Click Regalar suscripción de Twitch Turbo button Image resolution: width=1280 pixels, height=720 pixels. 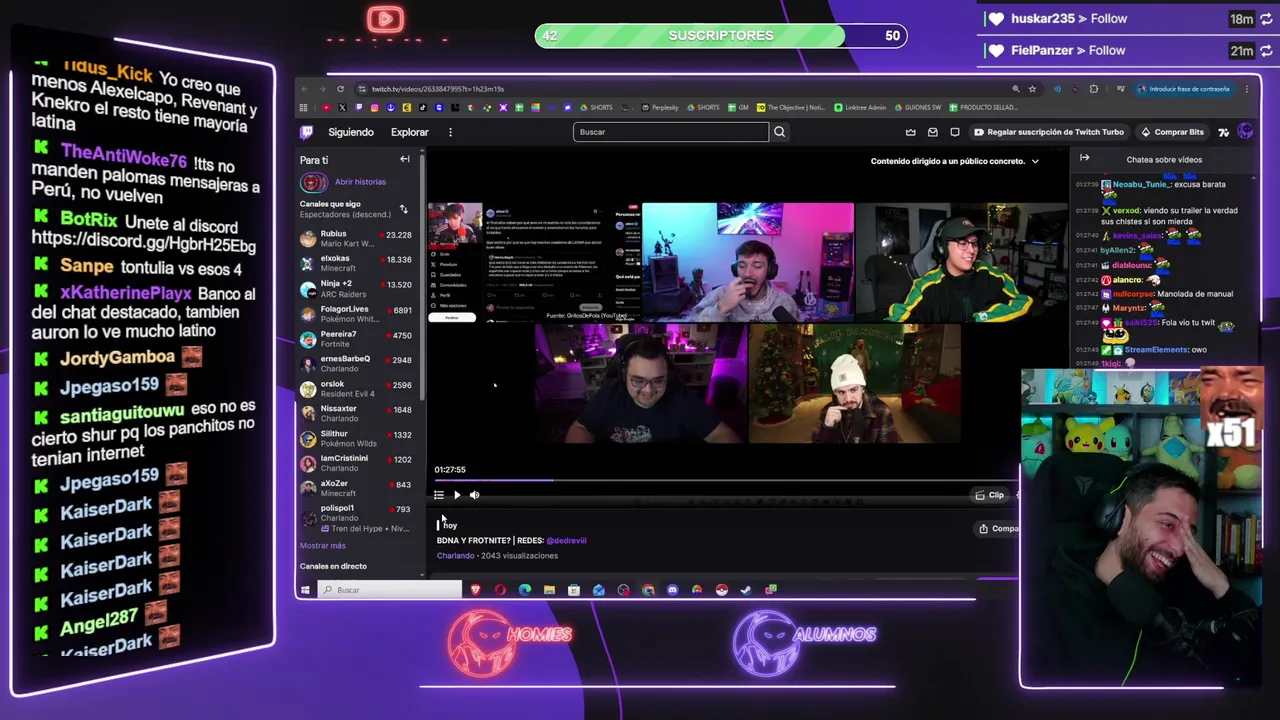(1049, 132)
